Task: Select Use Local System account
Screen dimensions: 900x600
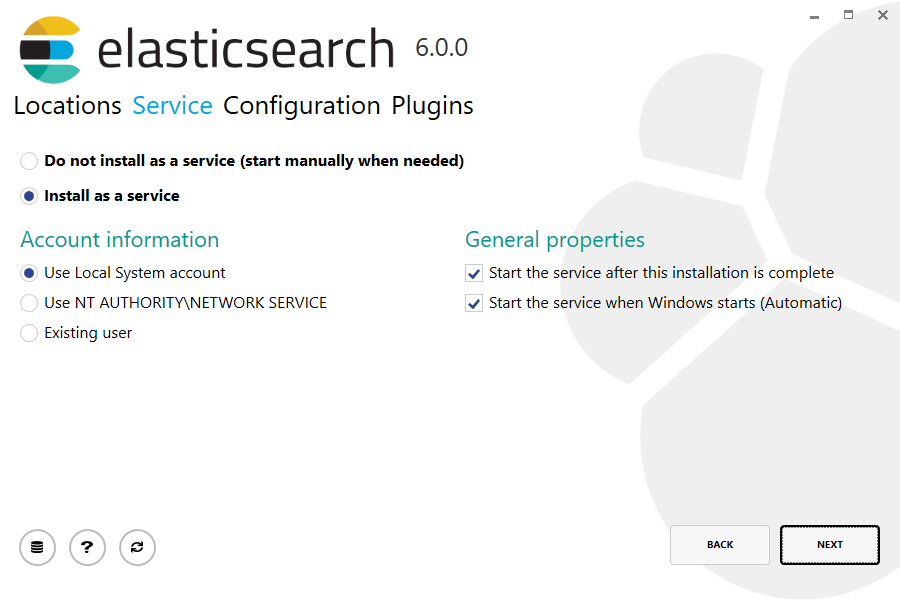Action: tap(29, 273)
